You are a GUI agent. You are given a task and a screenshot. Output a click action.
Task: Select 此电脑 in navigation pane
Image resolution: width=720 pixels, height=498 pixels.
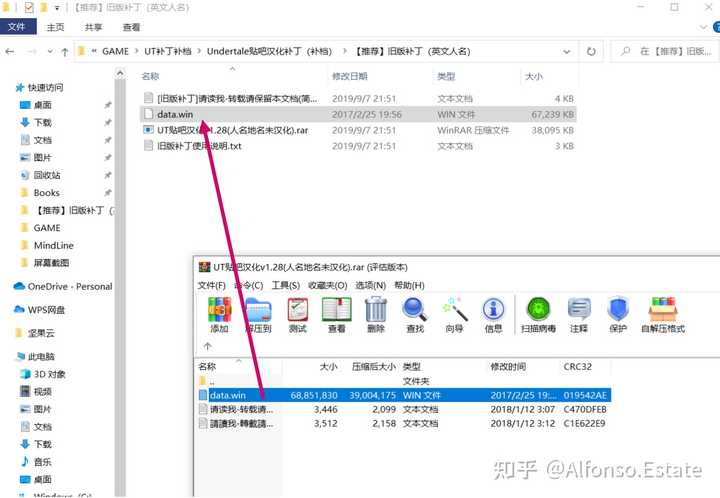point(35,357)
